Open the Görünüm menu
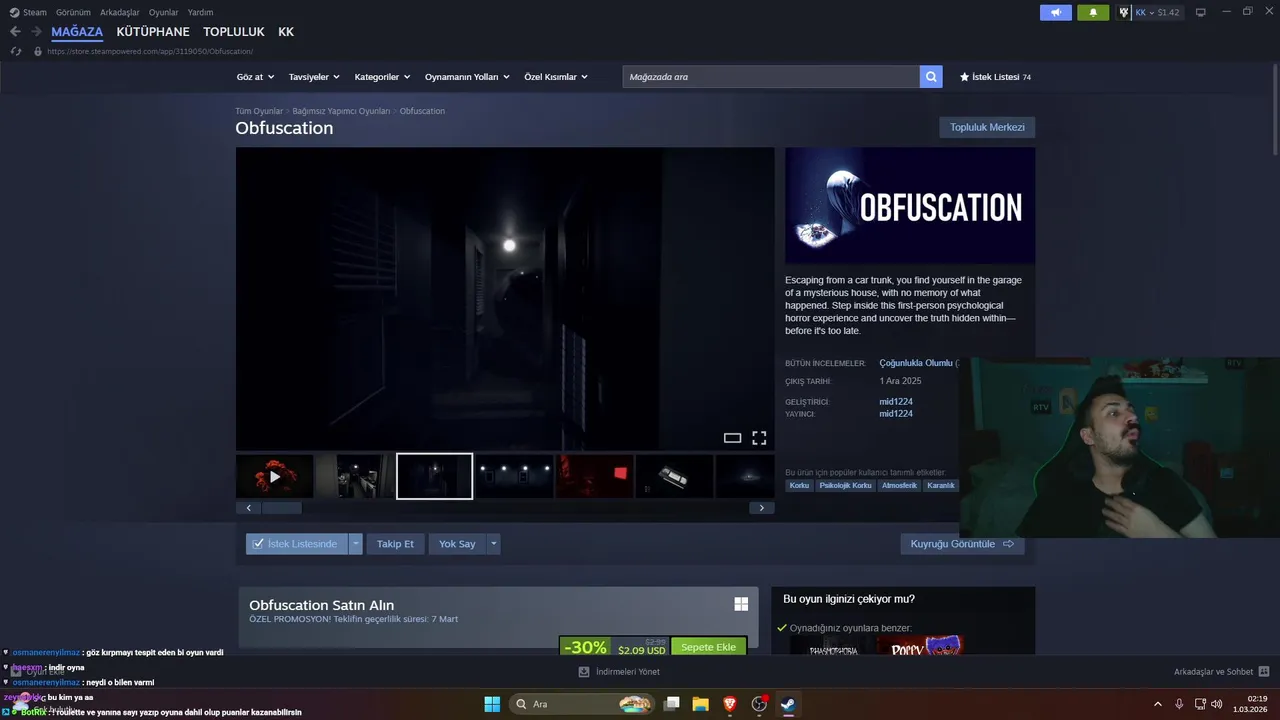1280x720 pixels. [73, 12]
